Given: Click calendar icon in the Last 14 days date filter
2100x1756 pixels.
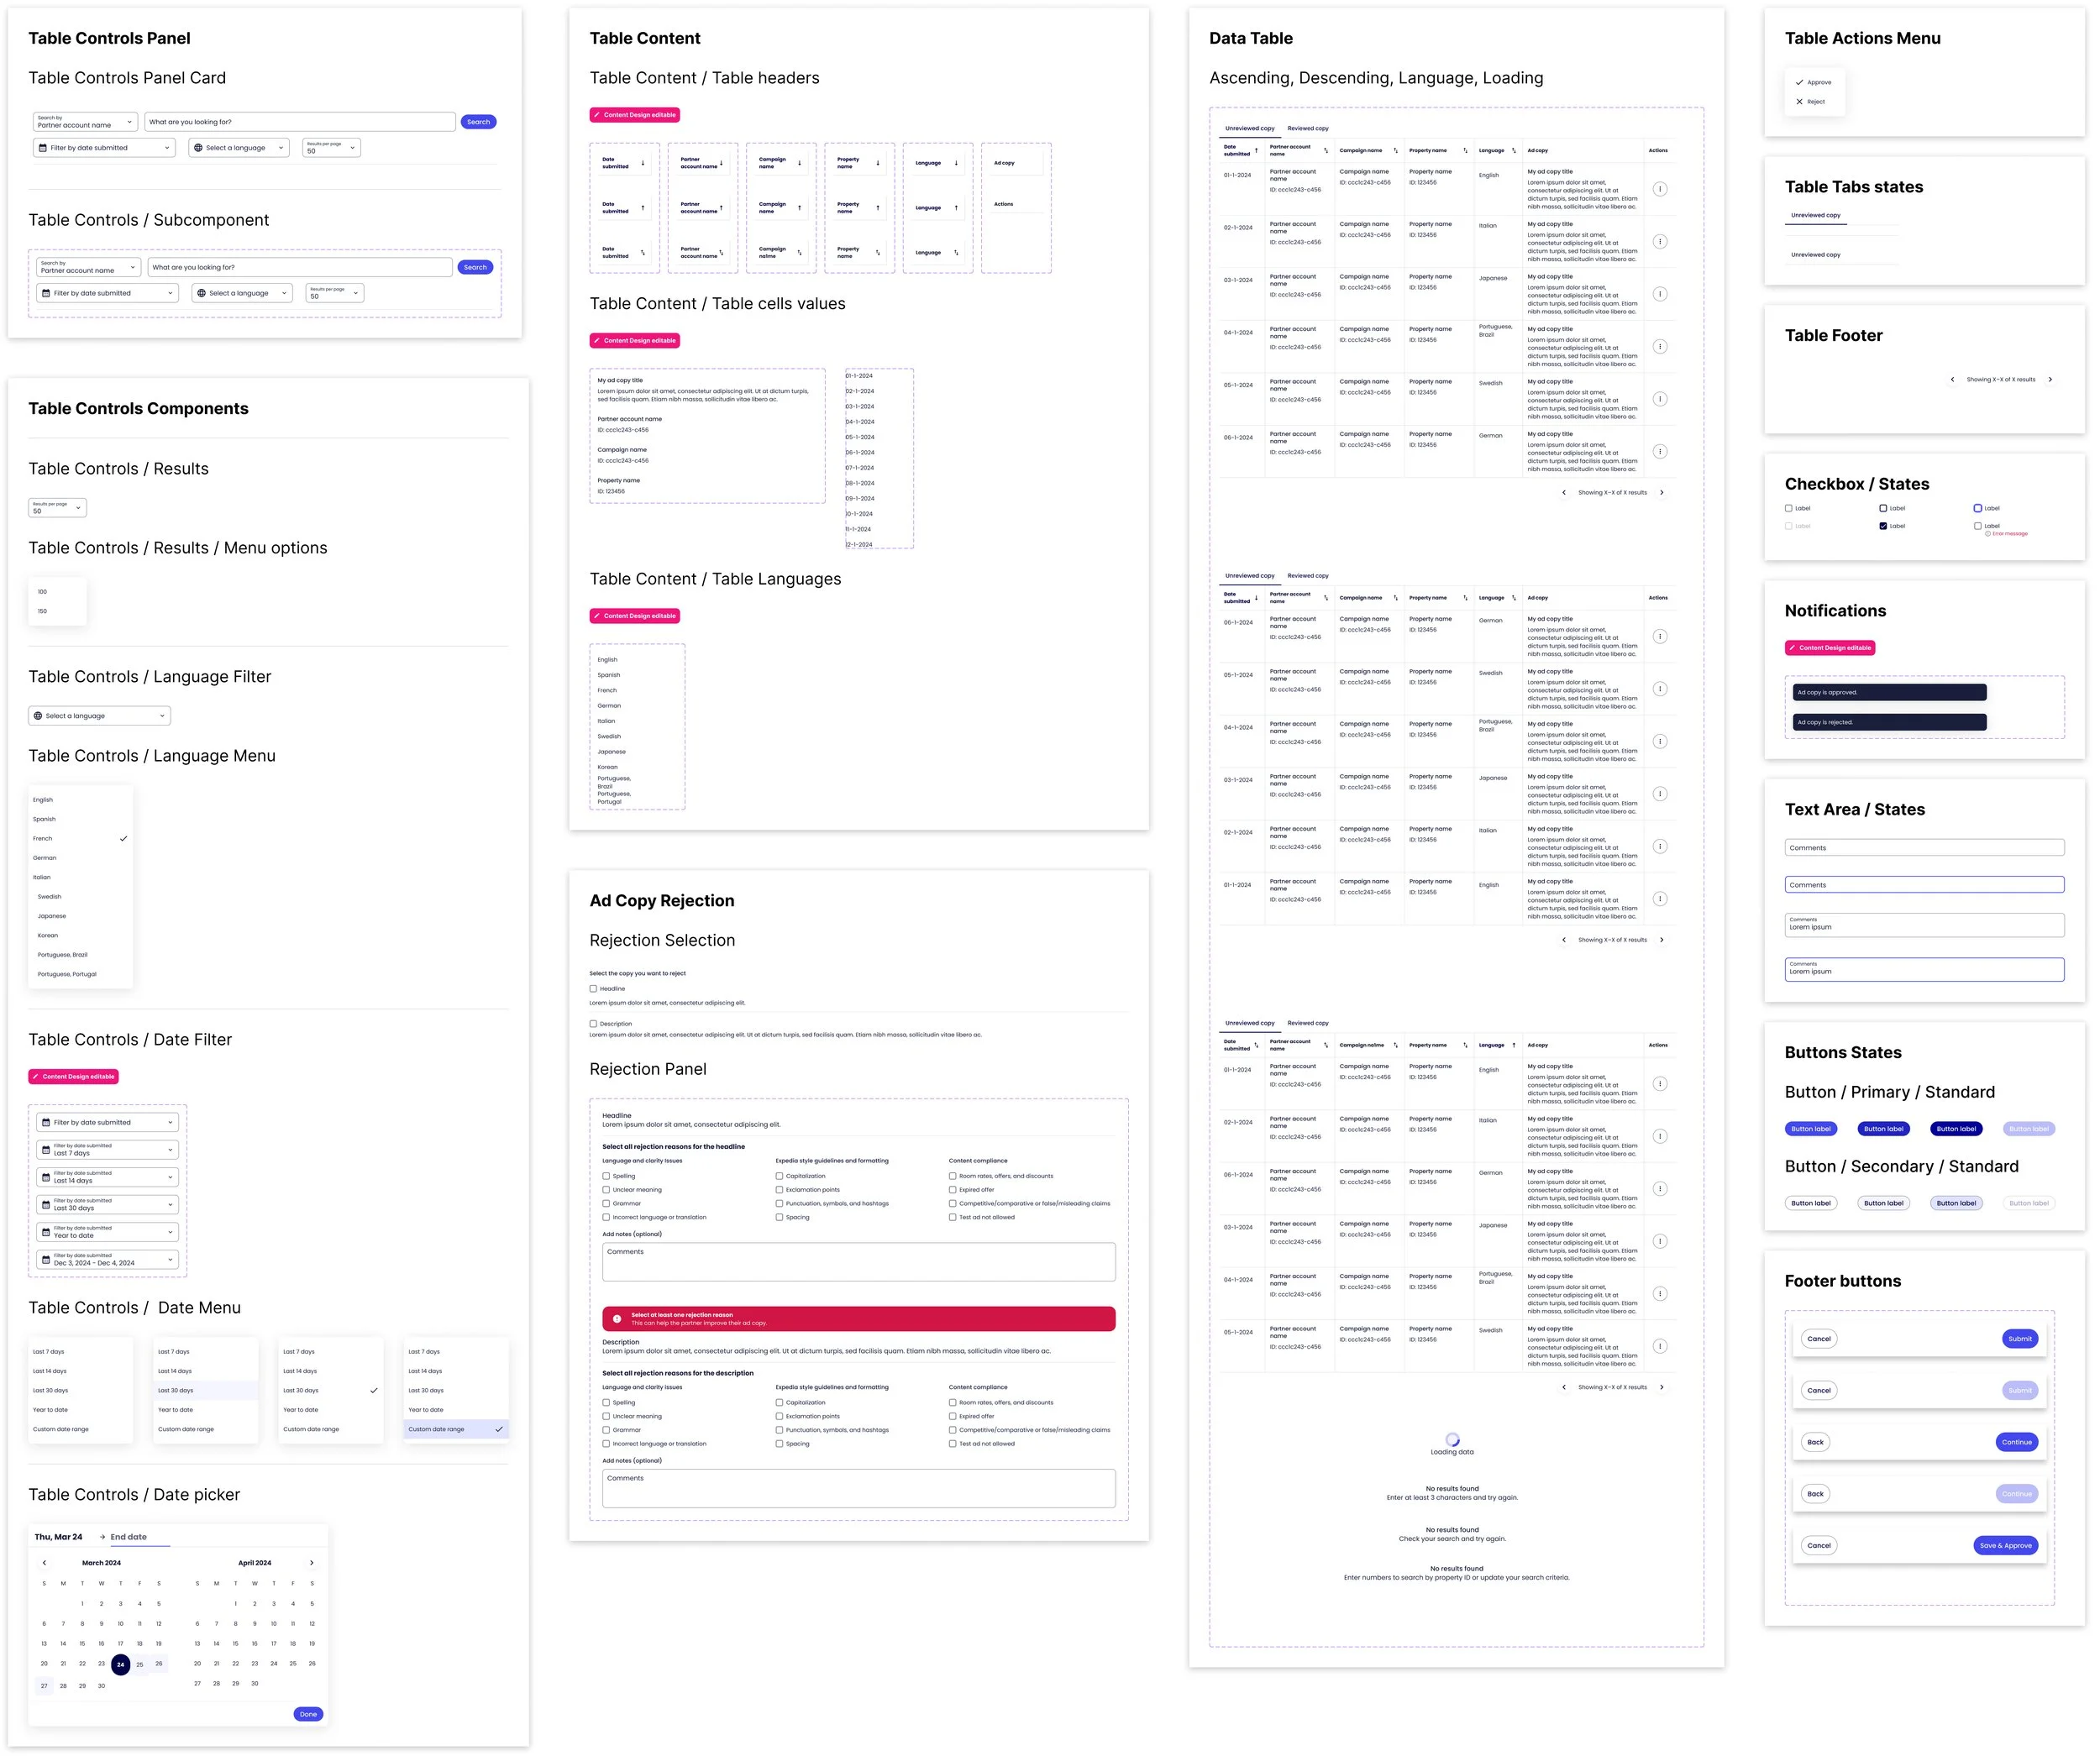Looking at the screenshot, I should (x=45, y=1178).
